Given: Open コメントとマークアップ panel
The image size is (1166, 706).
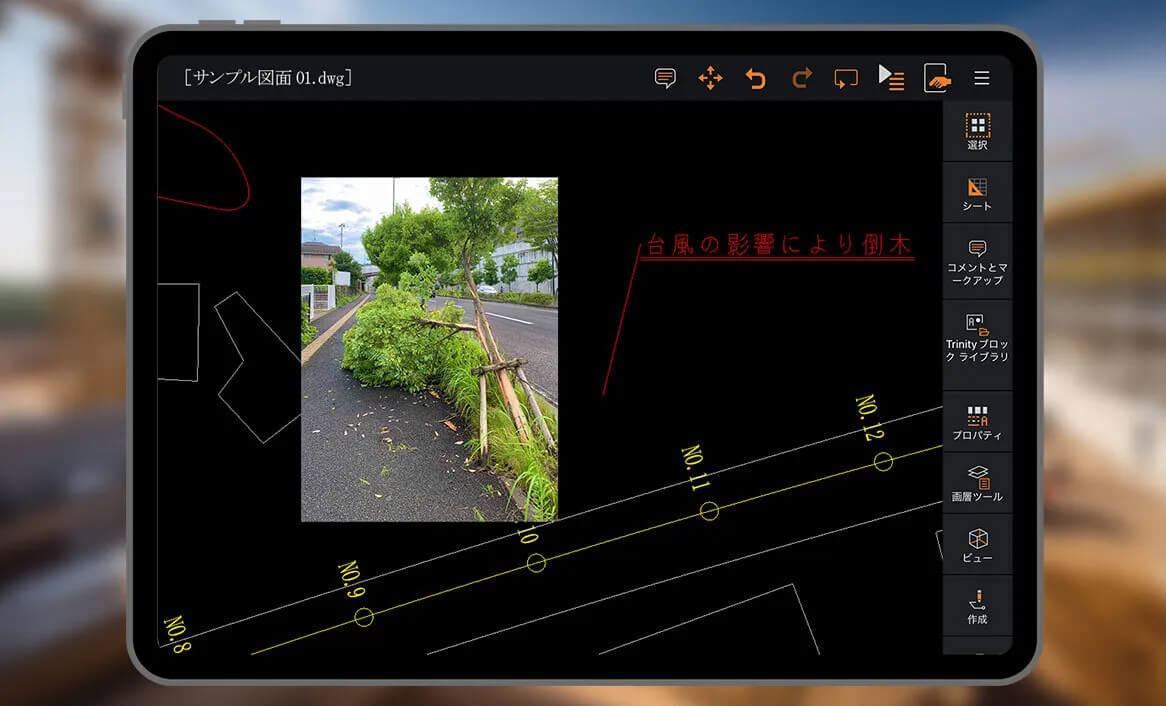Looking at the screenshot, I should click(x=977, y=261).
